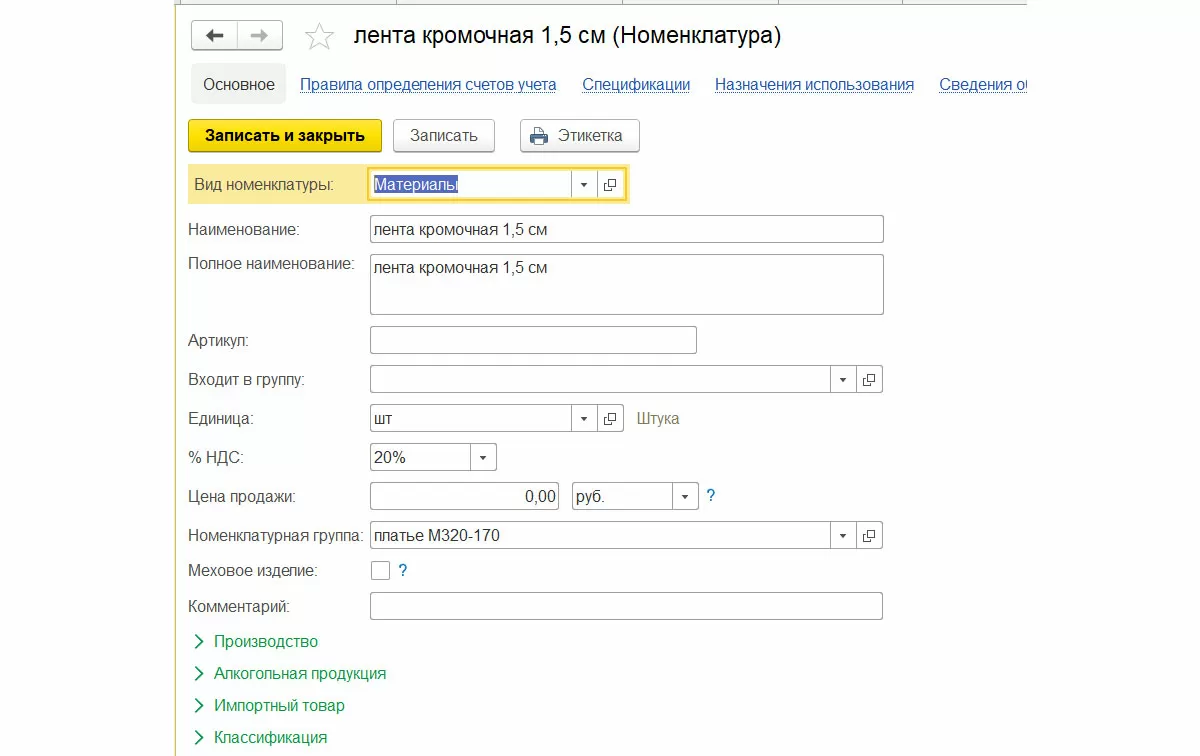Open the Номенклатурная группа linked form icon
The width and height of the screenshot is (1200, 756).
tap(869, 536)
